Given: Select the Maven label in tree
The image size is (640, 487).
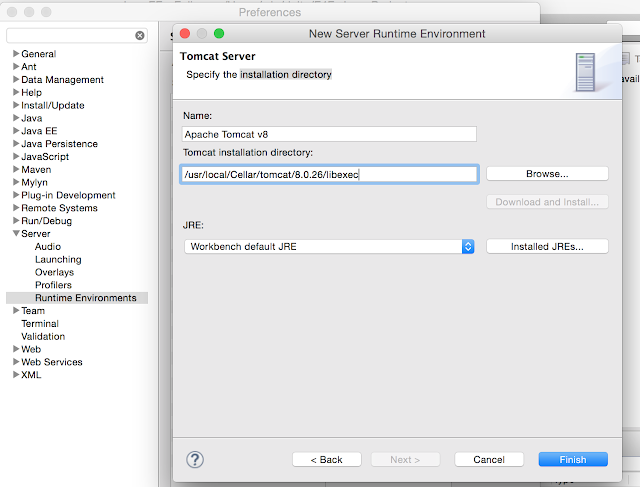Looking at the screenshot, I should coord(36,169).
